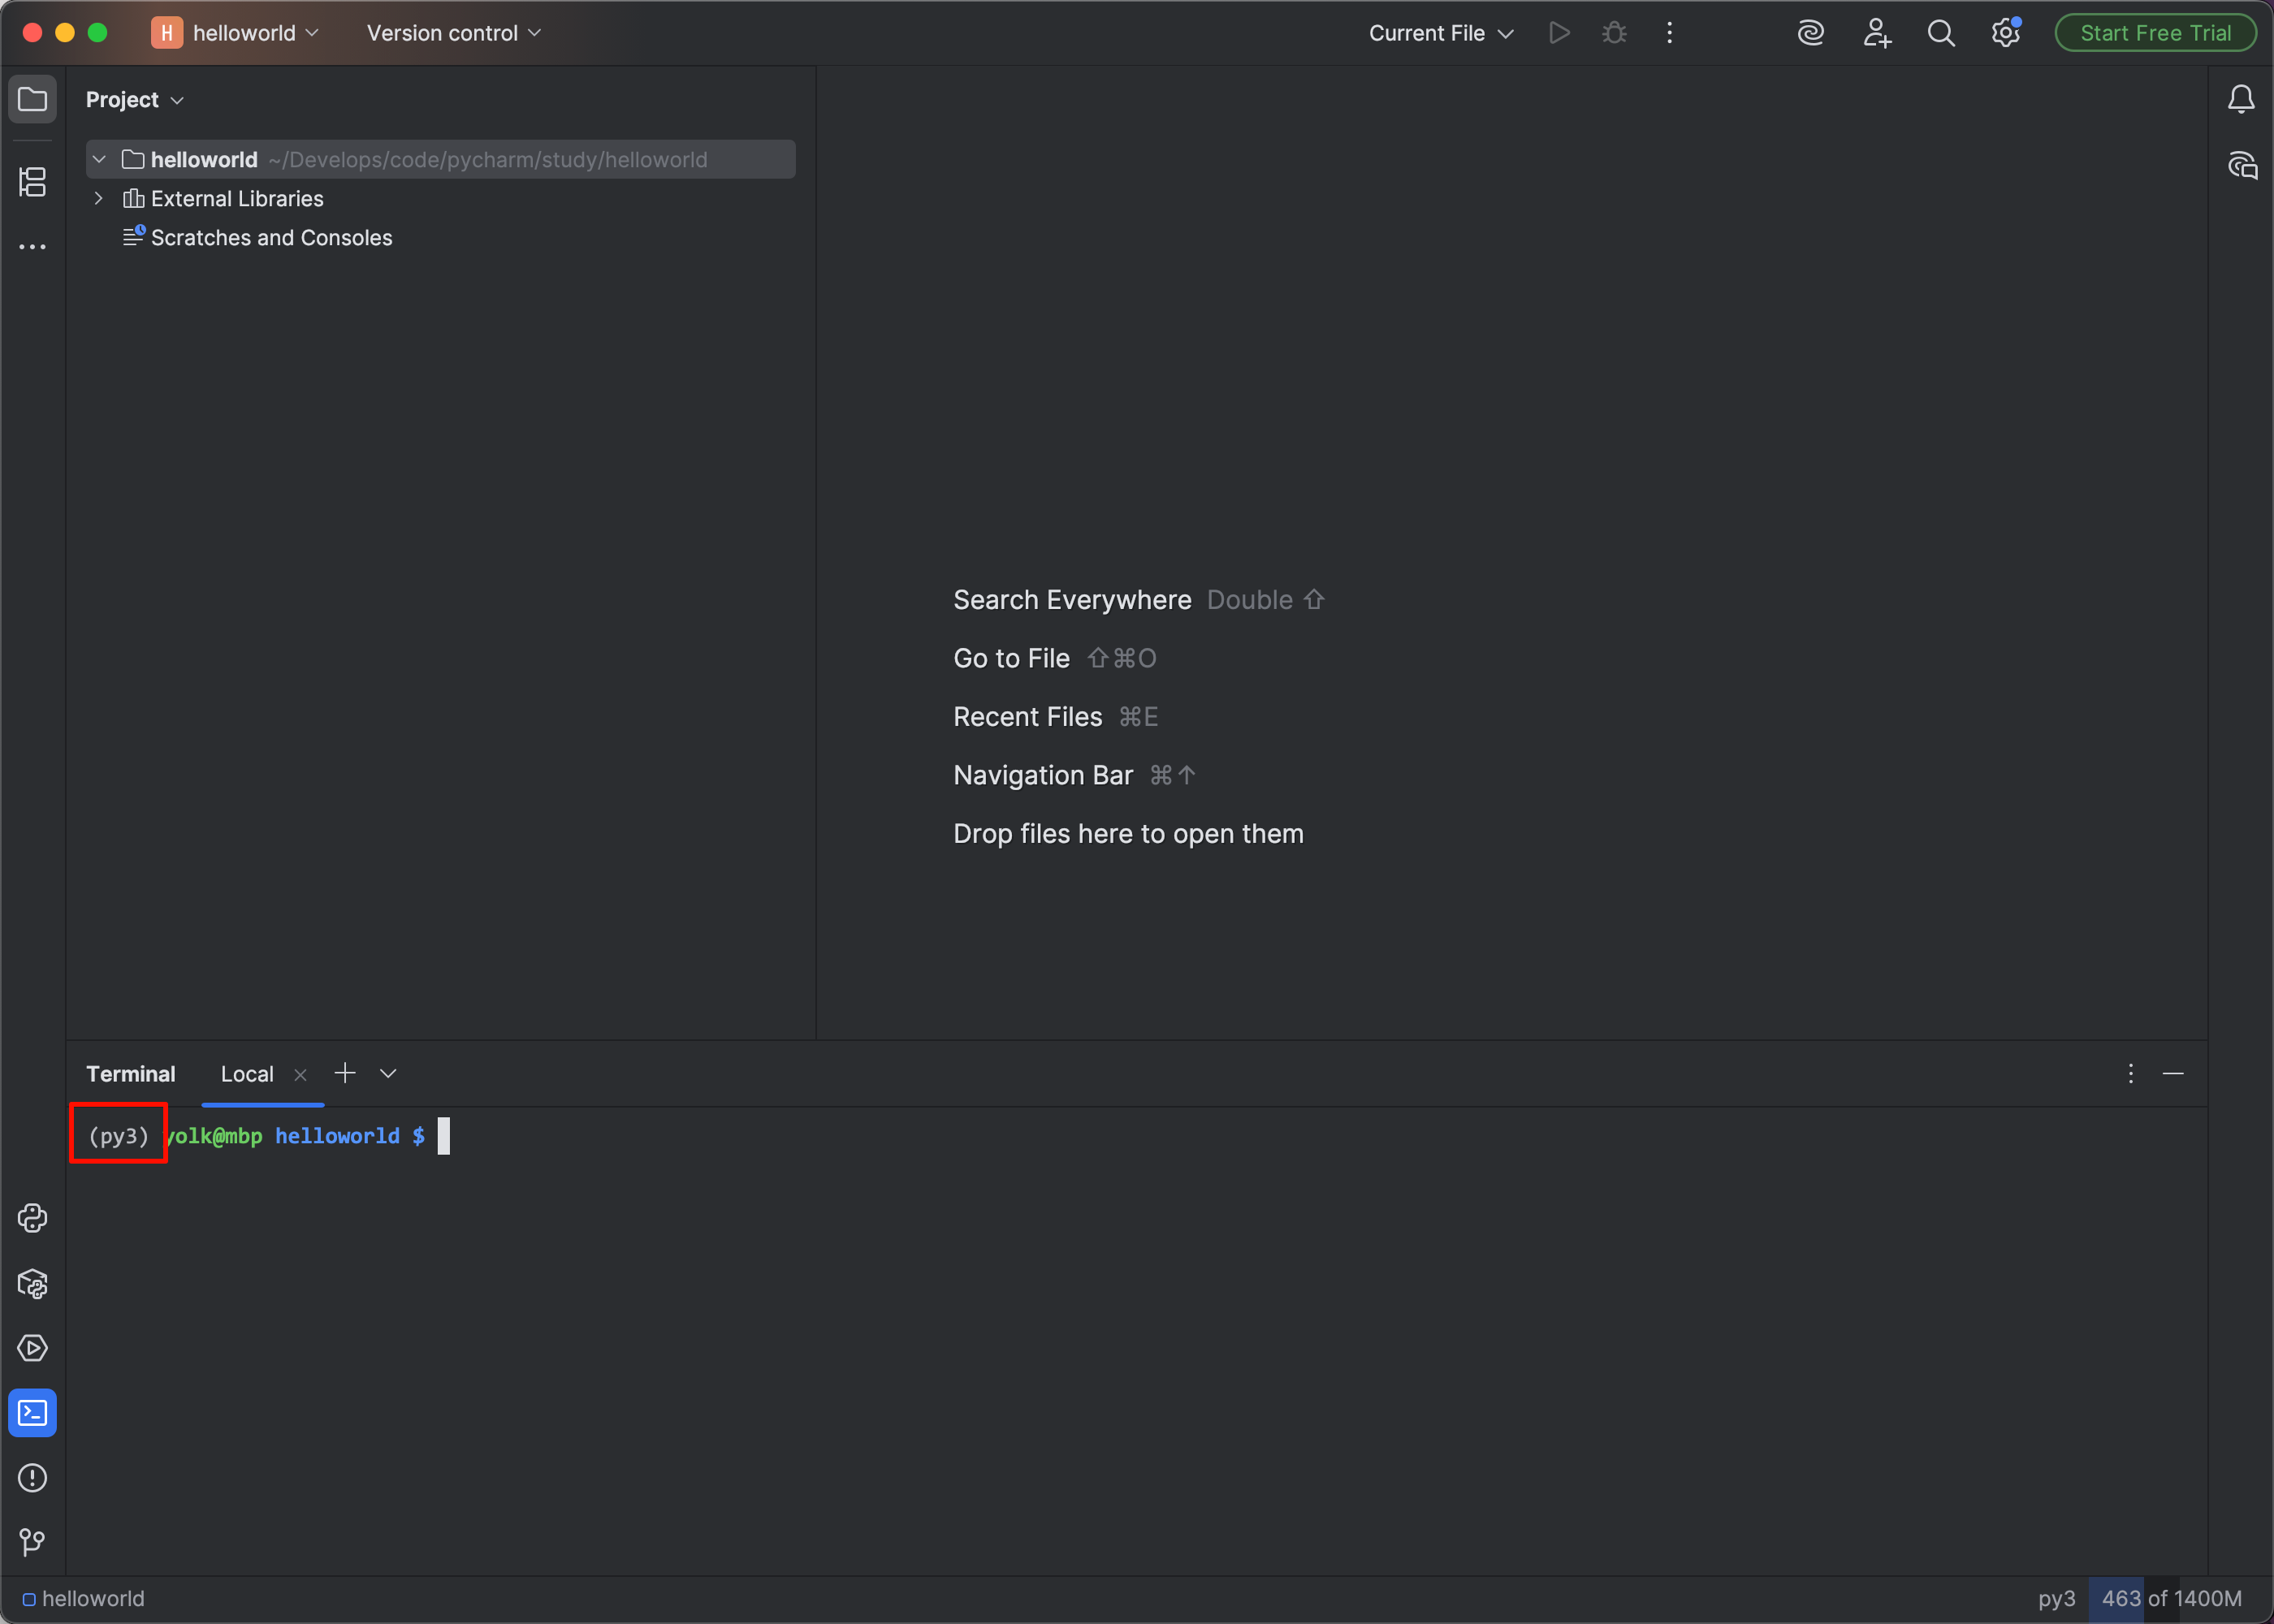
Task: Open the Git version control tool window
Action: tap(32, 1542)
